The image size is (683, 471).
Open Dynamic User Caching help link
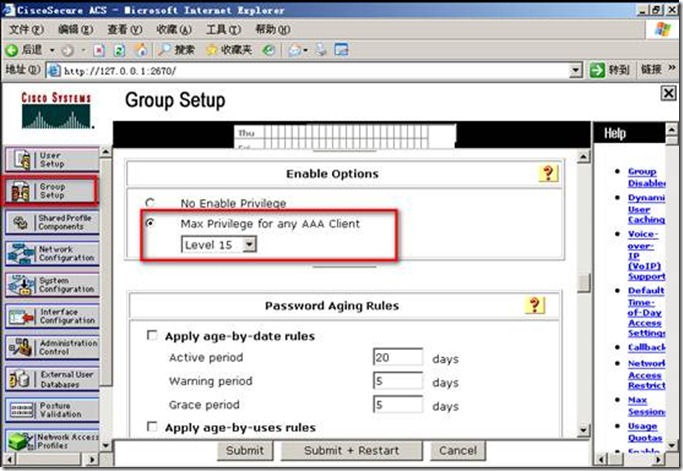646,209
